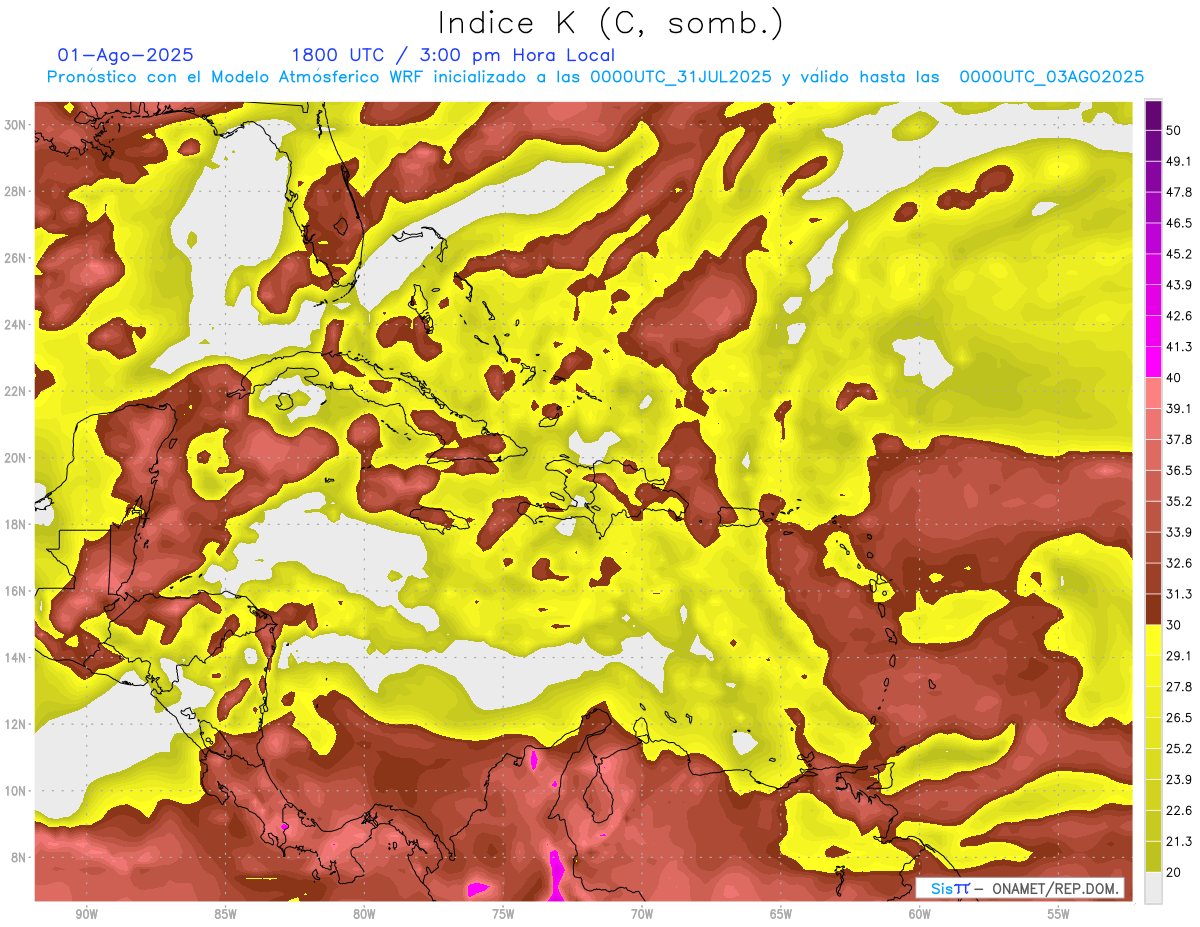Click the '1800 UTC / 3:00 pm Hora Local' text
Viewport: 1200px width, 927px height.
453,55
